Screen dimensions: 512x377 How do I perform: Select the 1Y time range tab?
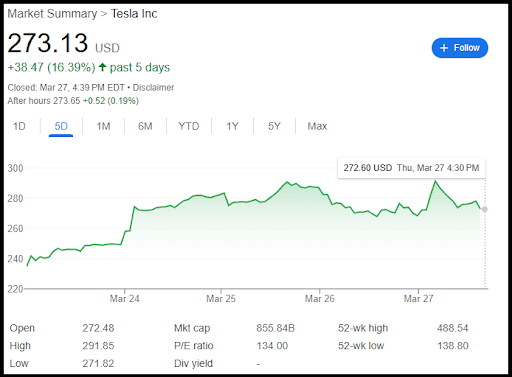[x=232, y=126]
